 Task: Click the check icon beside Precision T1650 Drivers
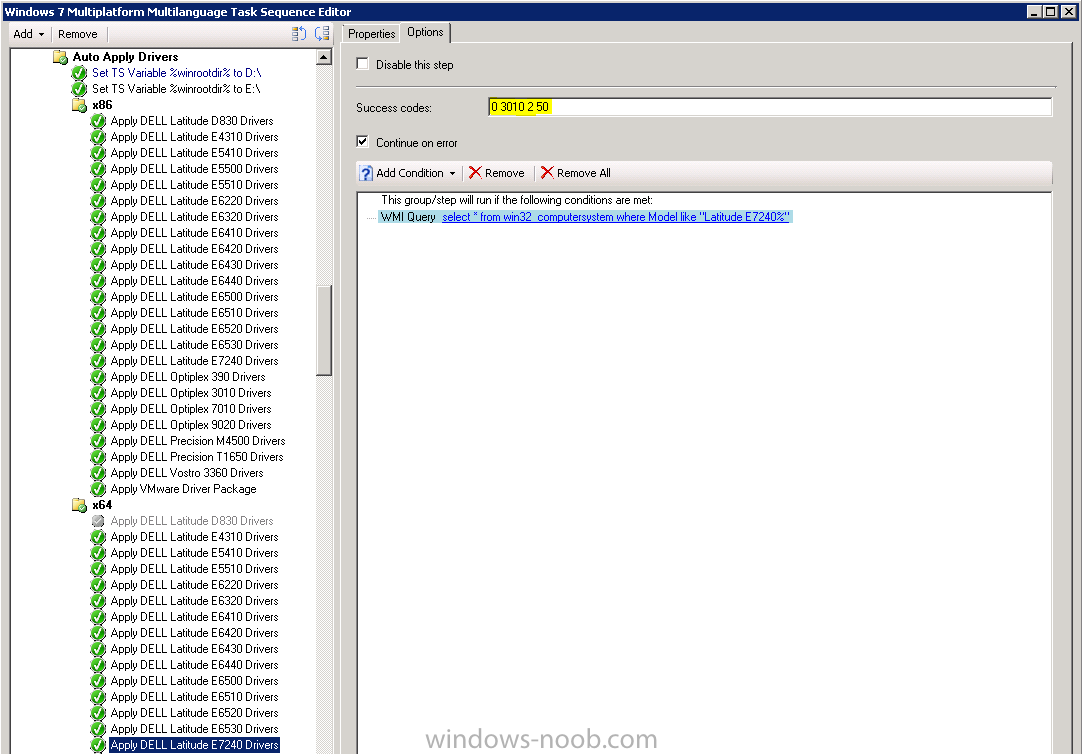pos(98,457)
